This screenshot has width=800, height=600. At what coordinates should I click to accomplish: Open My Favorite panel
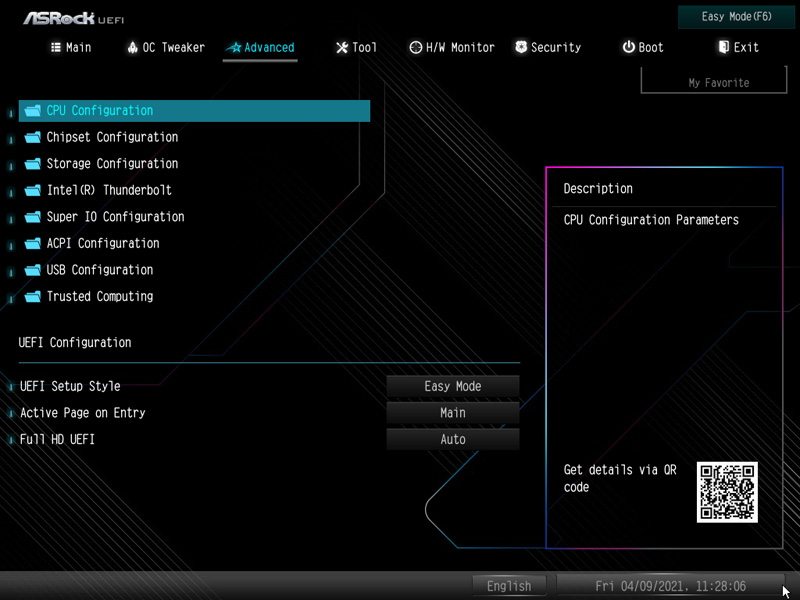[714, 82]
